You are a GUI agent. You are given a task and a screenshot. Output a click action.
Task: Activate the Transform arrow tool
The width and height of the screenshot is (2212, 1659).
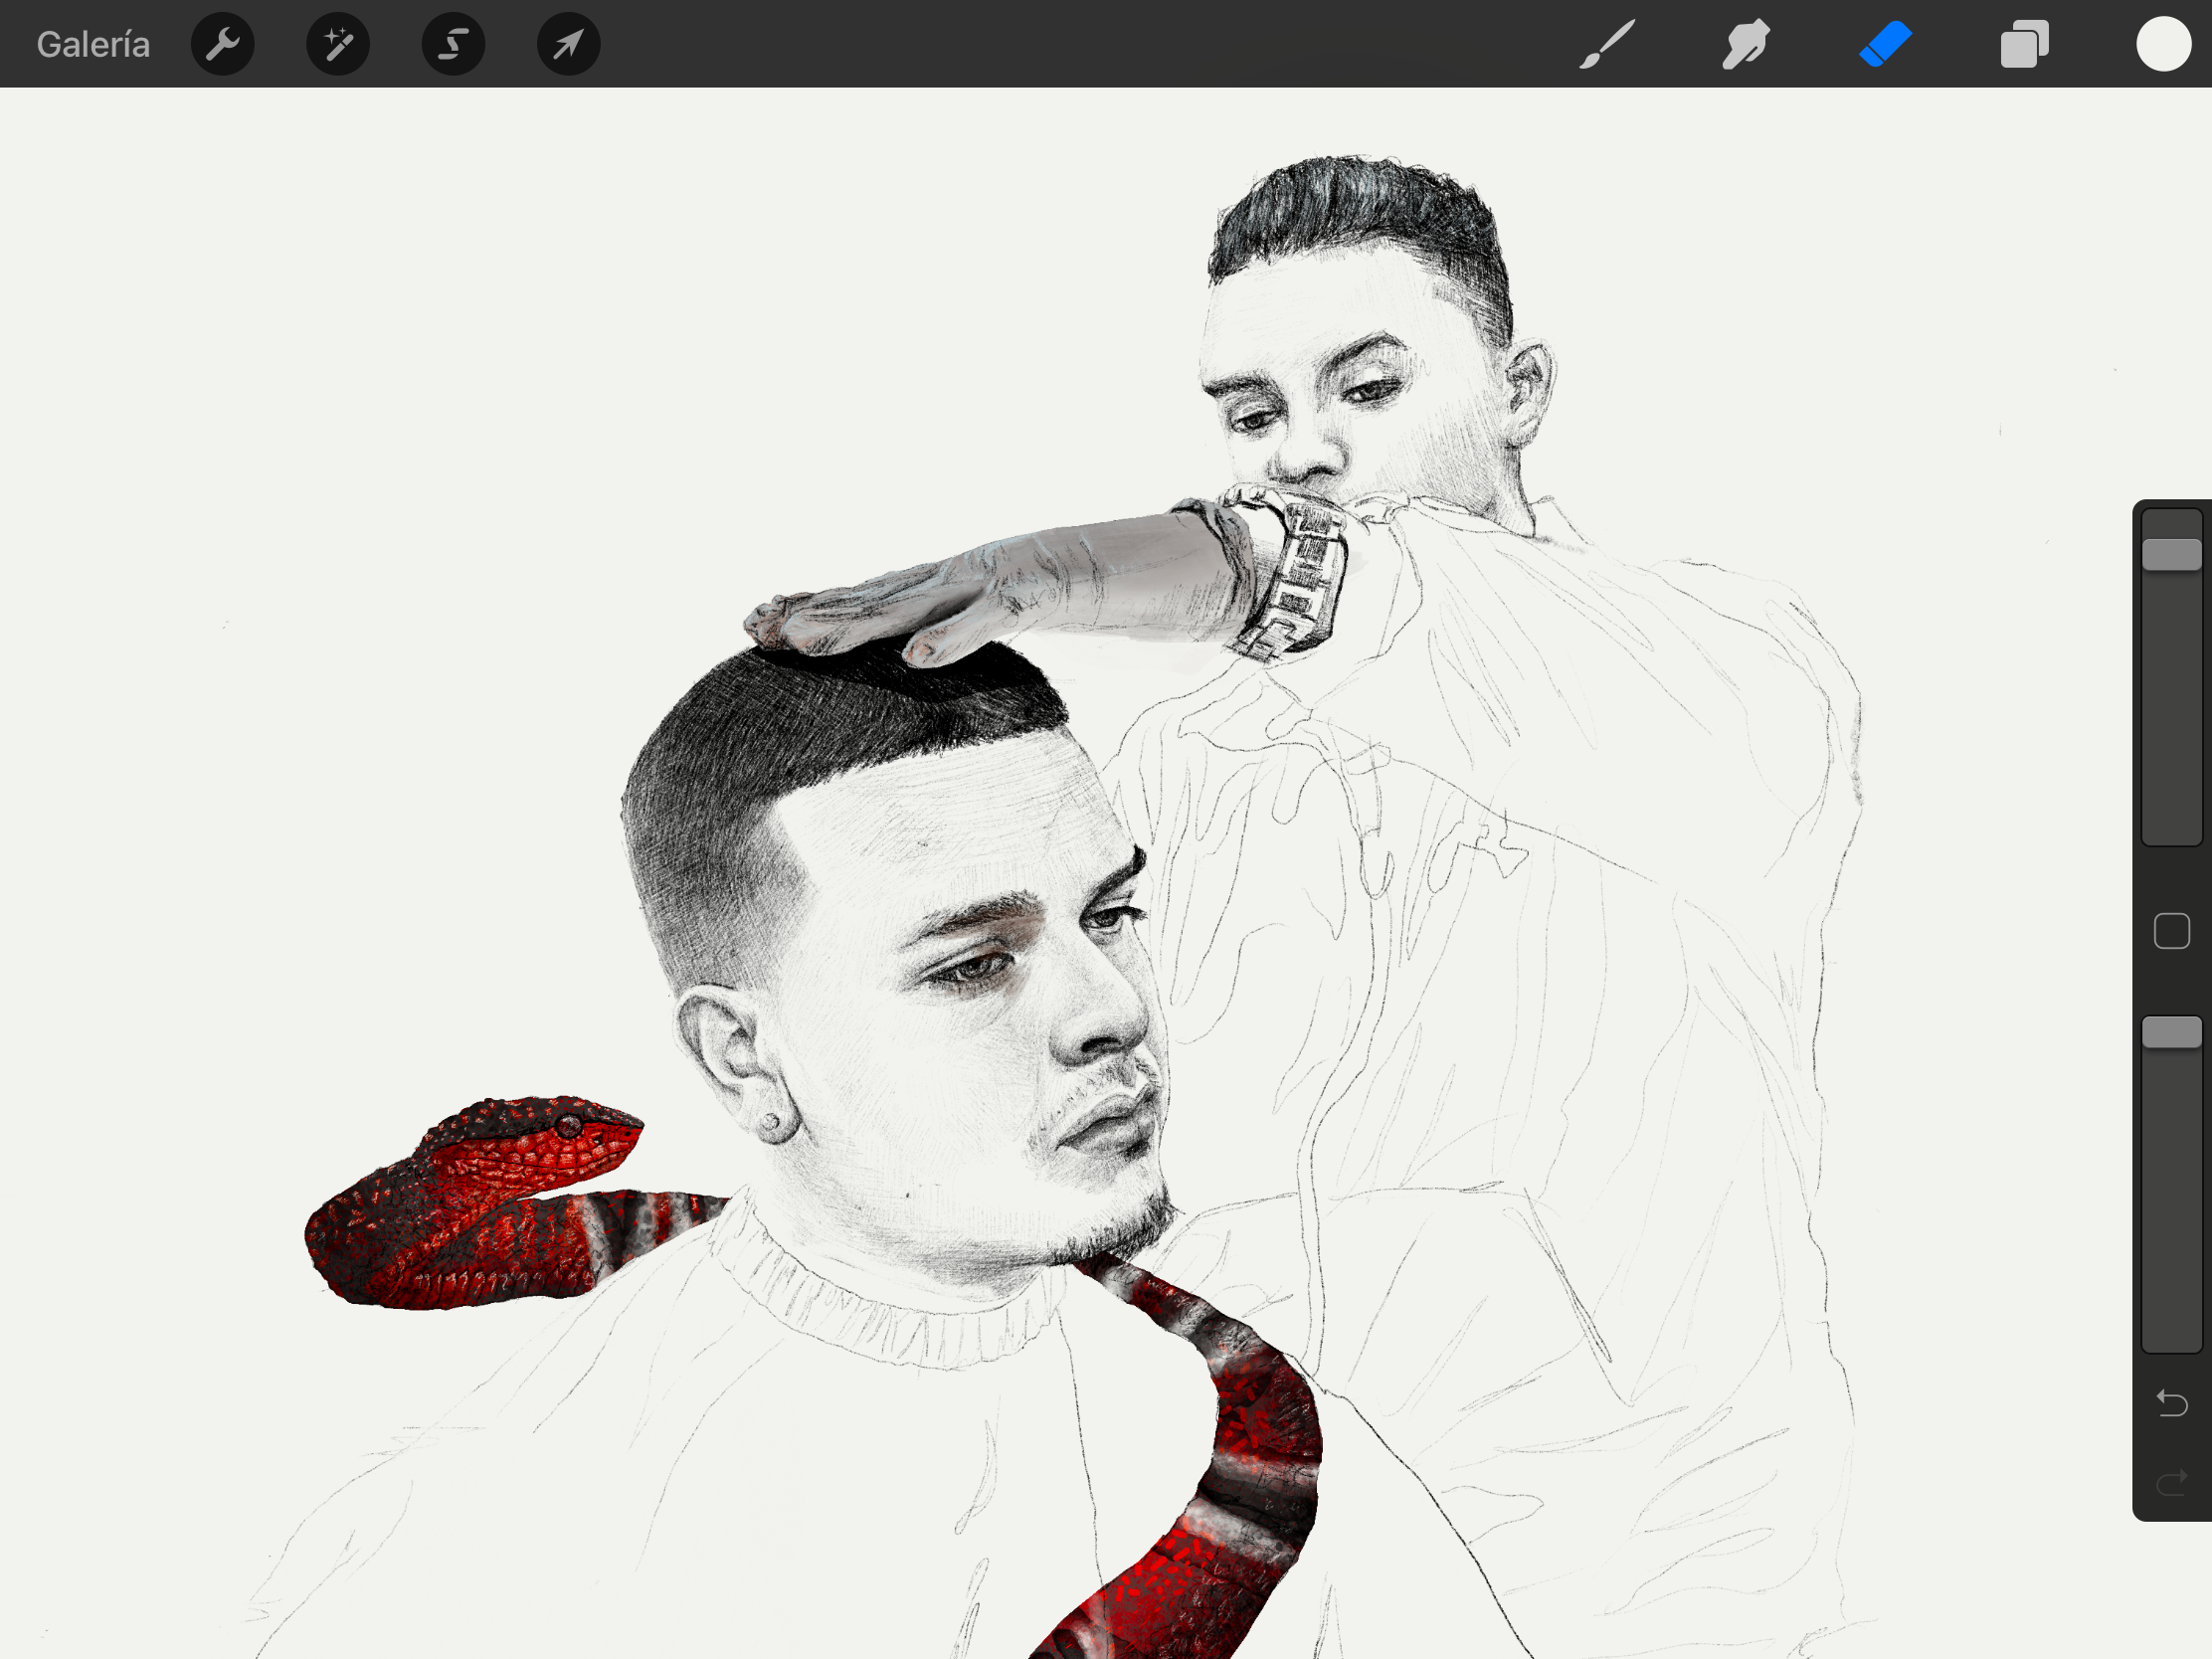[568, 44]
